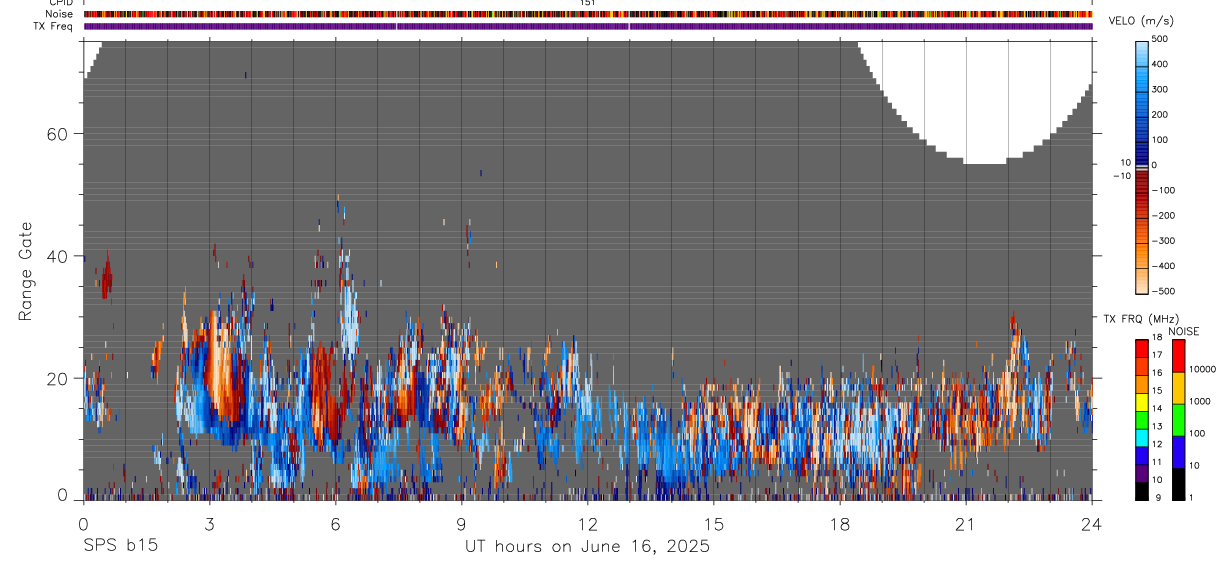Click the "12" TX frequency scale label
Screen dimensions: 1228x567
click(x=1155, y=444)
